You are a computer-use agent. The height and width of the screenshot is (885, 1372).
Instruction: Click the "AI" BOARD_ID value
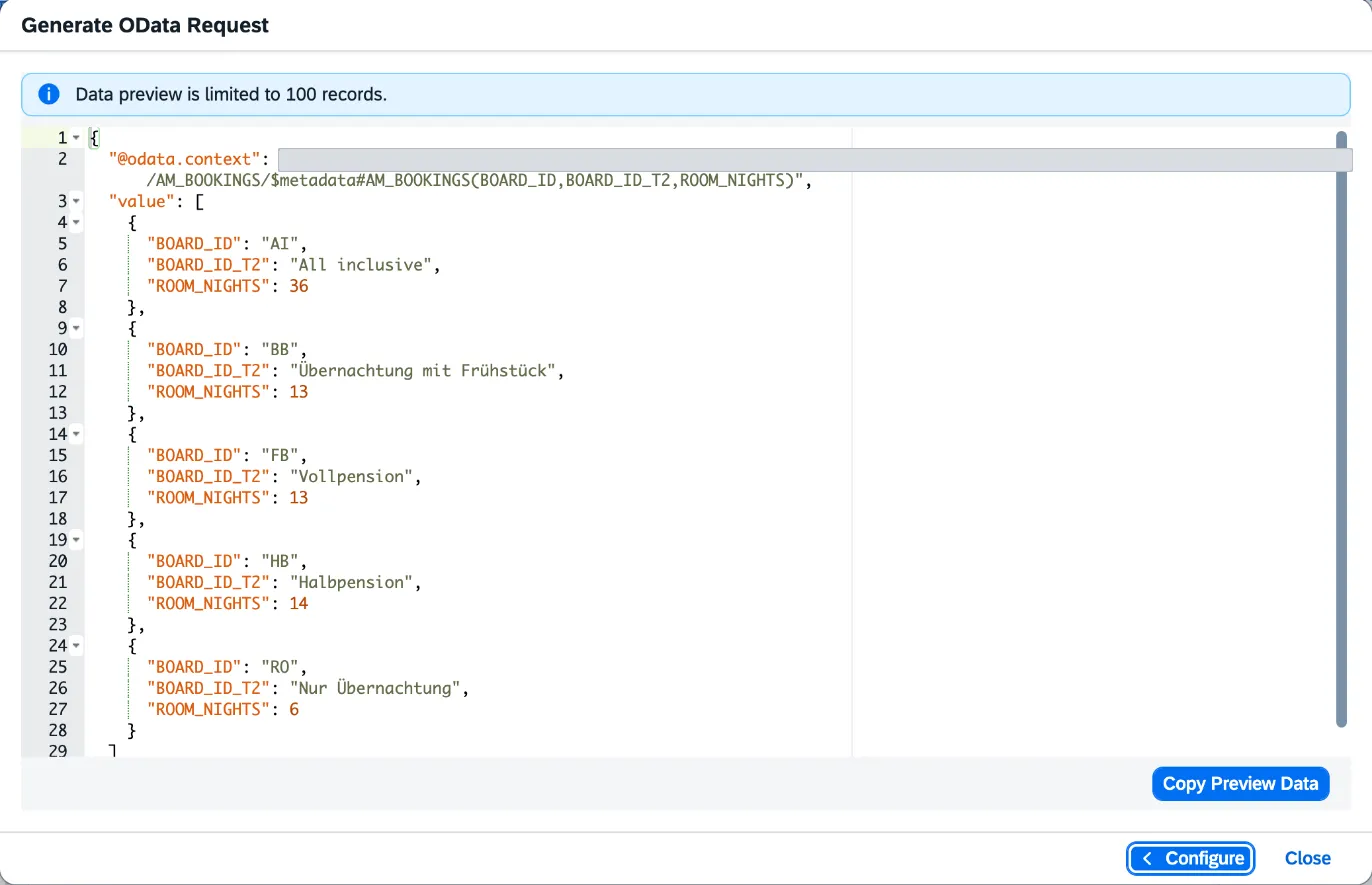[x=279, y=244]
